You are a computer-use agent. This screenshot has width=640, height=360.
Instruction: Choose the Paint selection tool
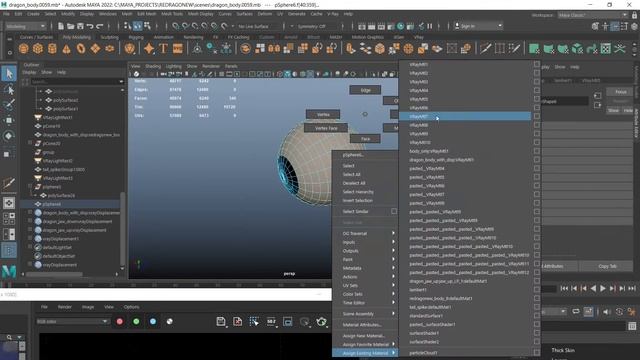click(9, 105)
